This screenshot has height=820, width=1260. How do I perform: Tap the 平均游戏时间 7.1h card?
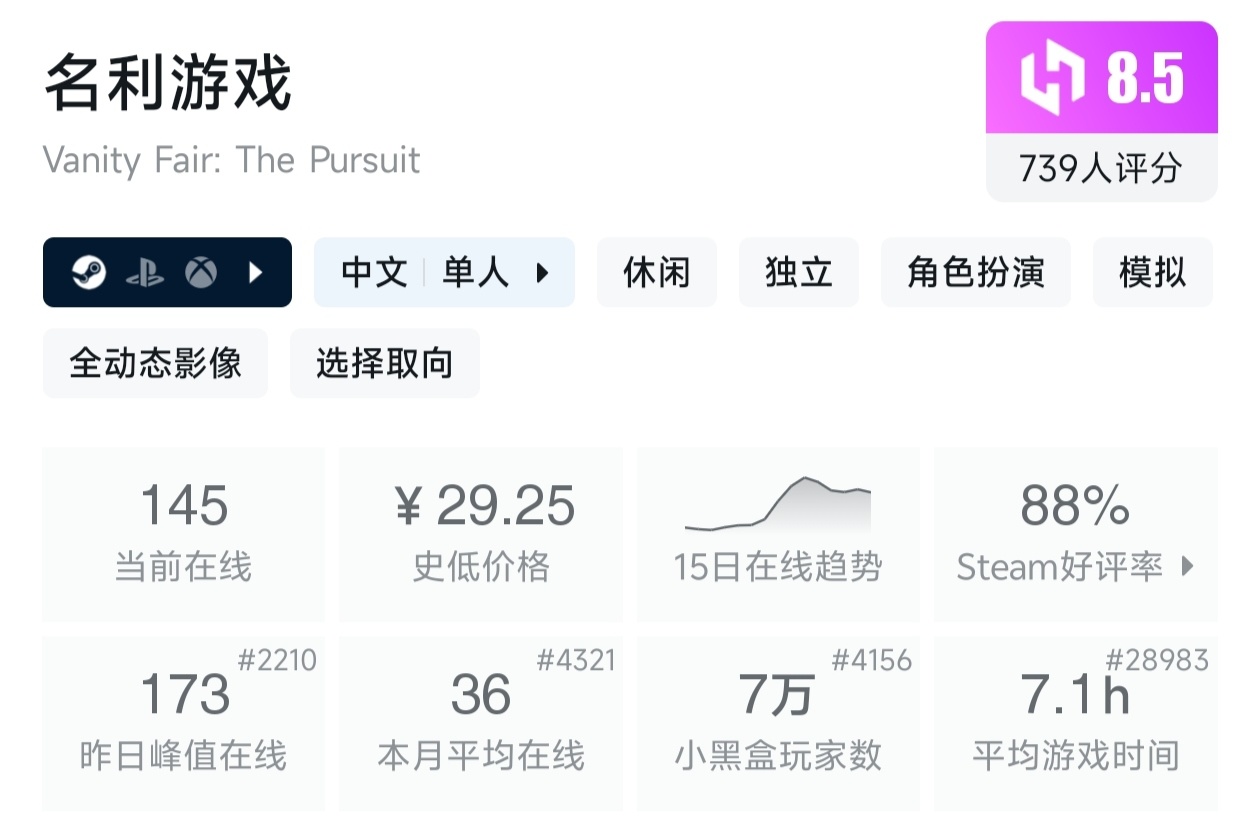[1076, 723]
